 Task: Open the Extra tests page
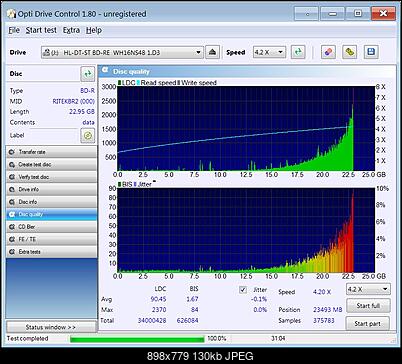click(x=51, y=252)
